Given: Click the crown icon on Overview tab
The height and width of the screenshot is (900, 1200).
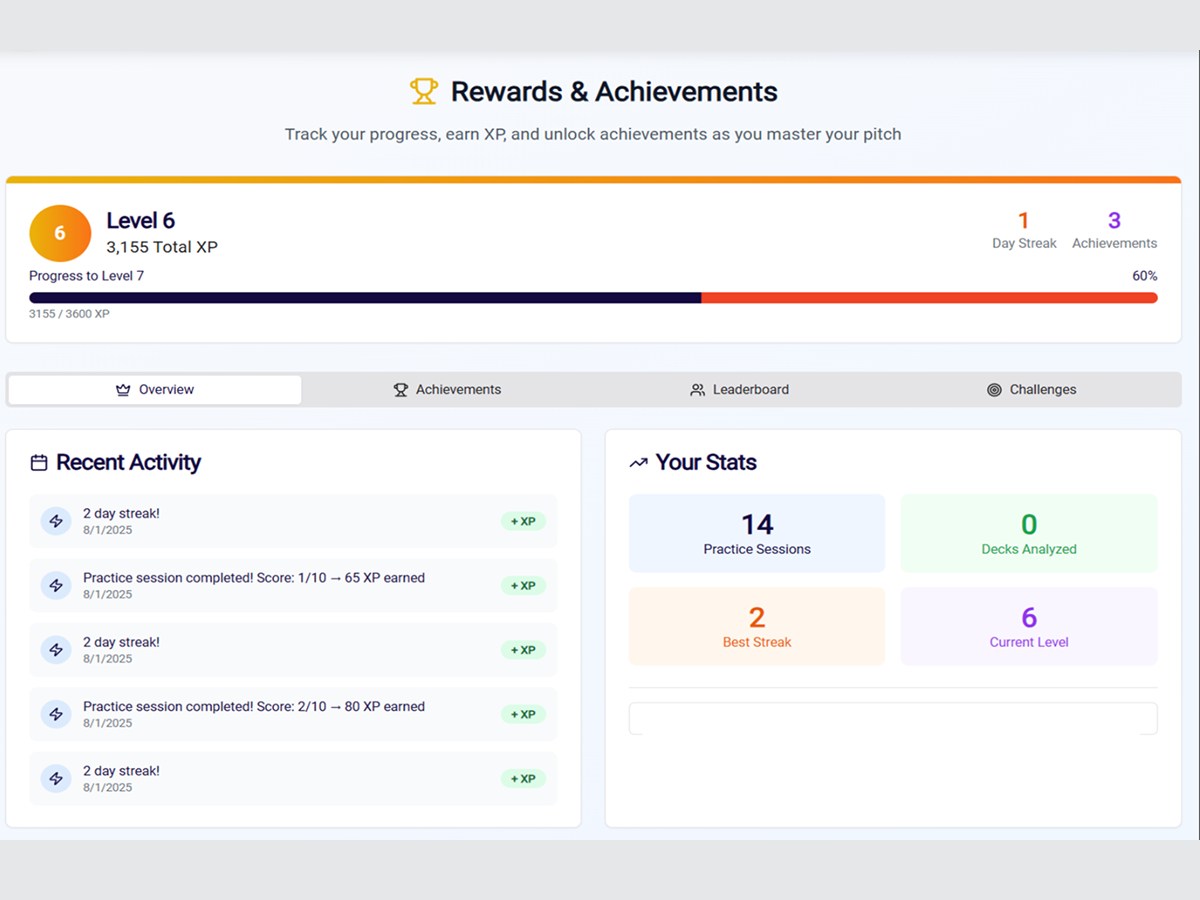Looking at the screenshot, I should coord(123,390).
